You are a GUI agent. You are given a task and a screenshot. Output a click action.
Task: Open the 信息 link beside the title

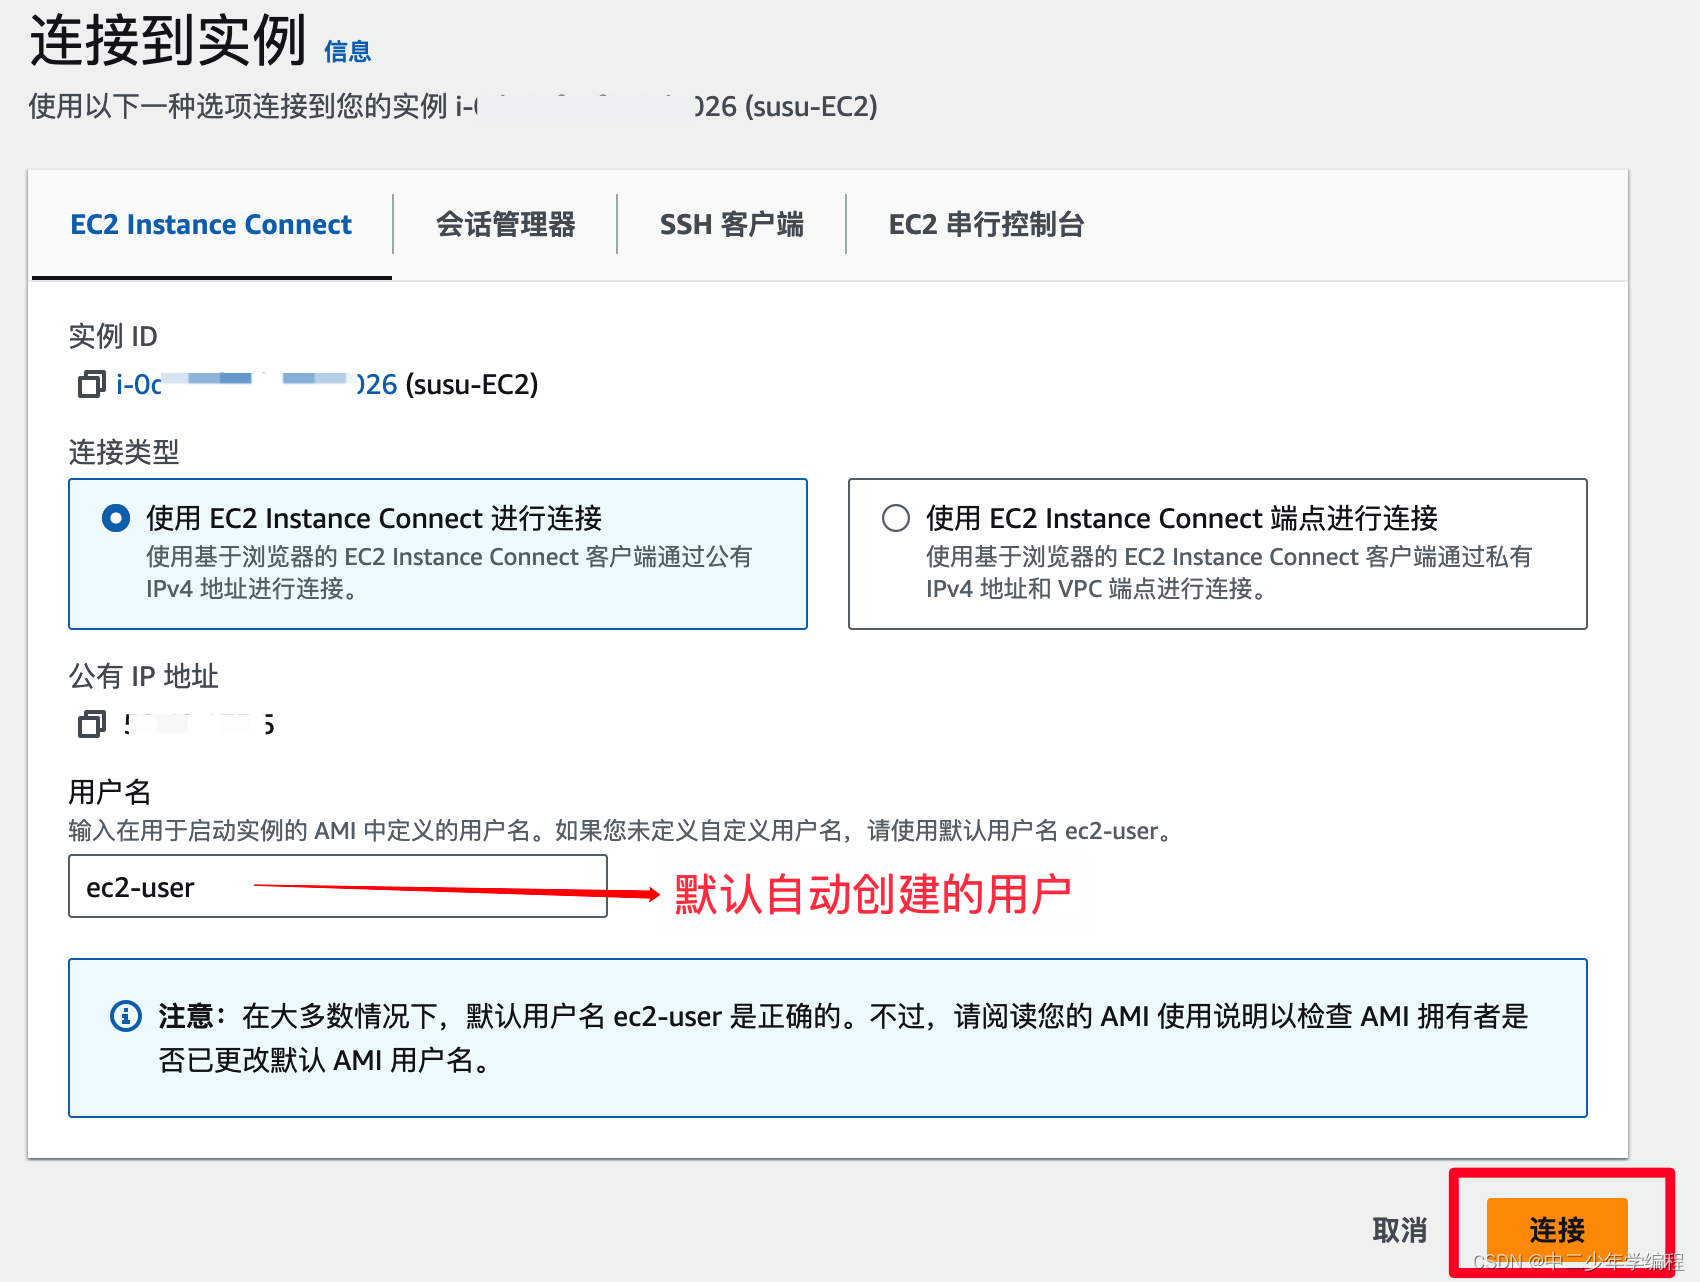(x=347, y=52)
